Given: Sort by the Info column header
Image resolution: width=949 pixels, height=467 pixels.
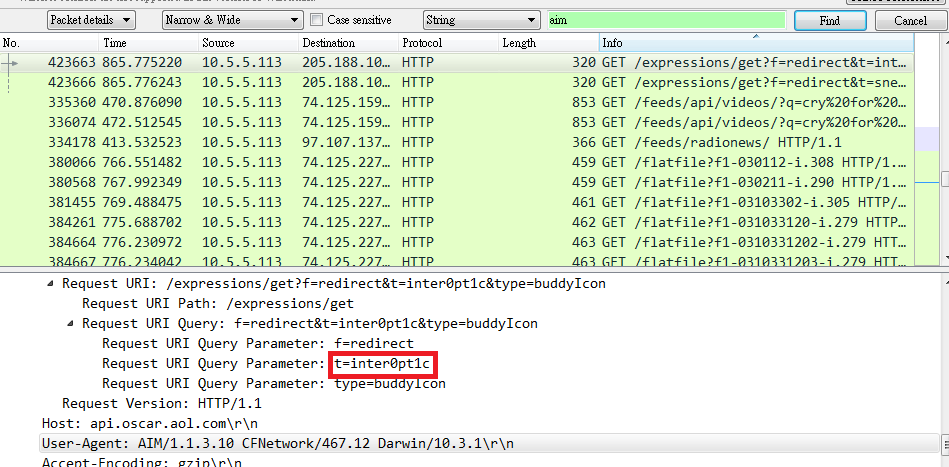Looking at the screenshot, I should pyautogui.click(x=757, y=43).
